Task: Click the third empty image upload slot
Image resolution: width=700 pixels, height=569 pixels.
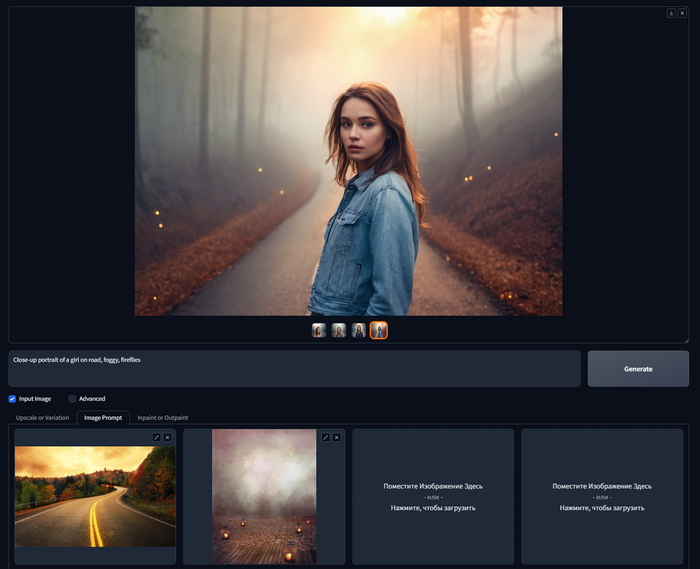Action: point(433,497)
